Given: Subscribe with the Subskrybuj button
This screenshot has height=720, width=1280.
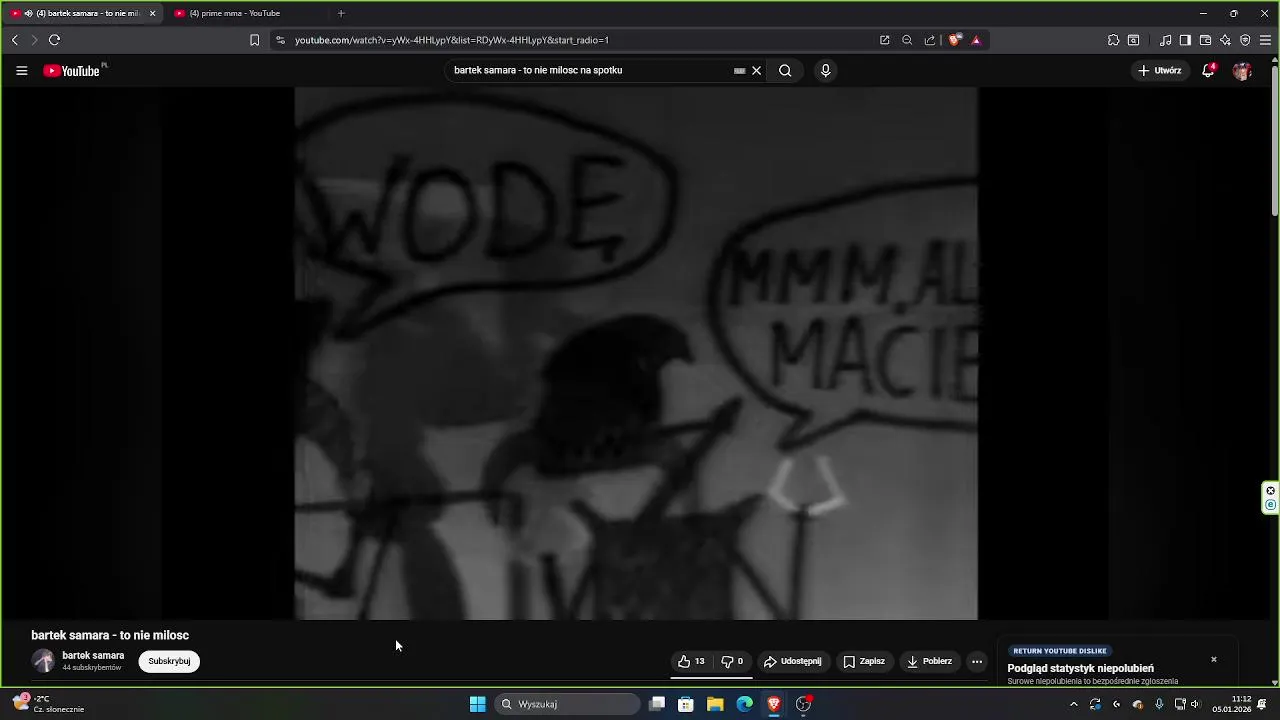Looking at the screenshot, I should pos(169,661).
